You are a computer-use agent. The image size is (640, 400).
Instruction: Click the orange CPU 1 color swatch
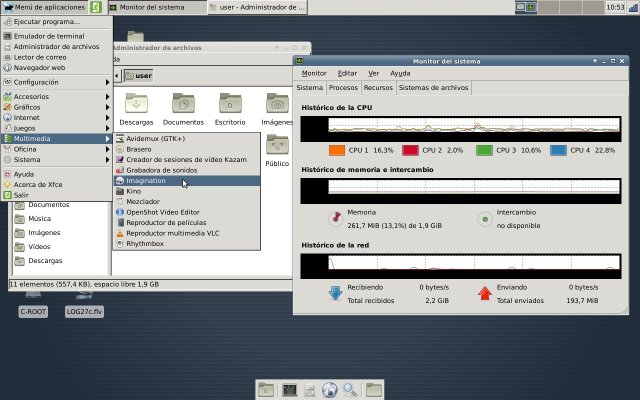click(x=336, y=150)
